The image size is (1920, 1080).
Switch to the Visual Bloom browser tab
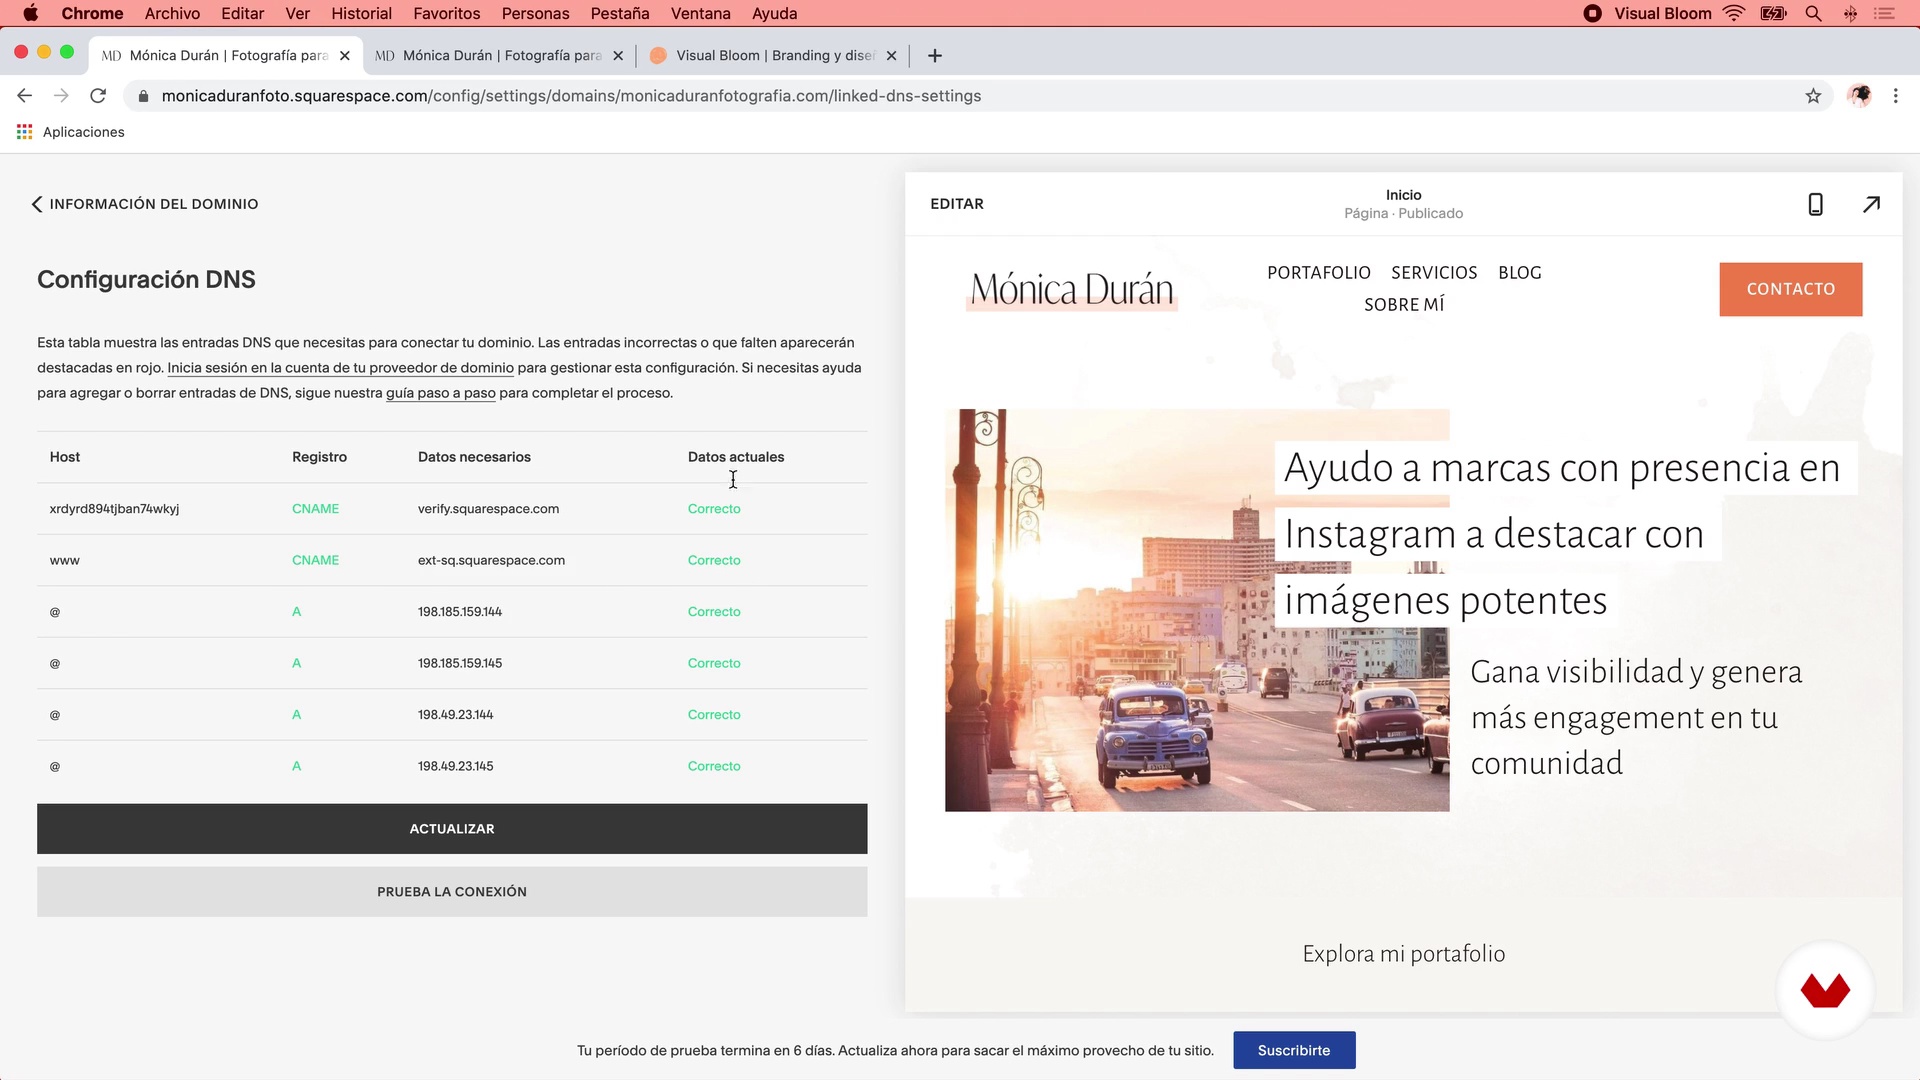click(772, 56)
